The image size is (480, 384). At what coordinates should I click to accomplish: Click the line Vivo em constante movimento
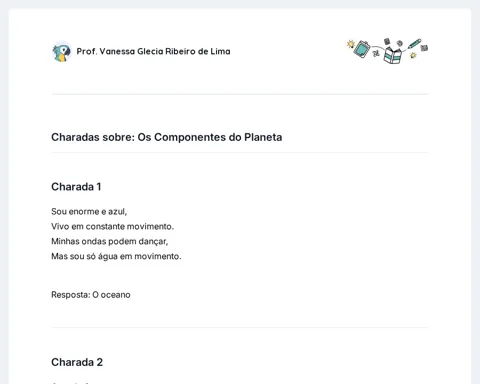point(113,227)
